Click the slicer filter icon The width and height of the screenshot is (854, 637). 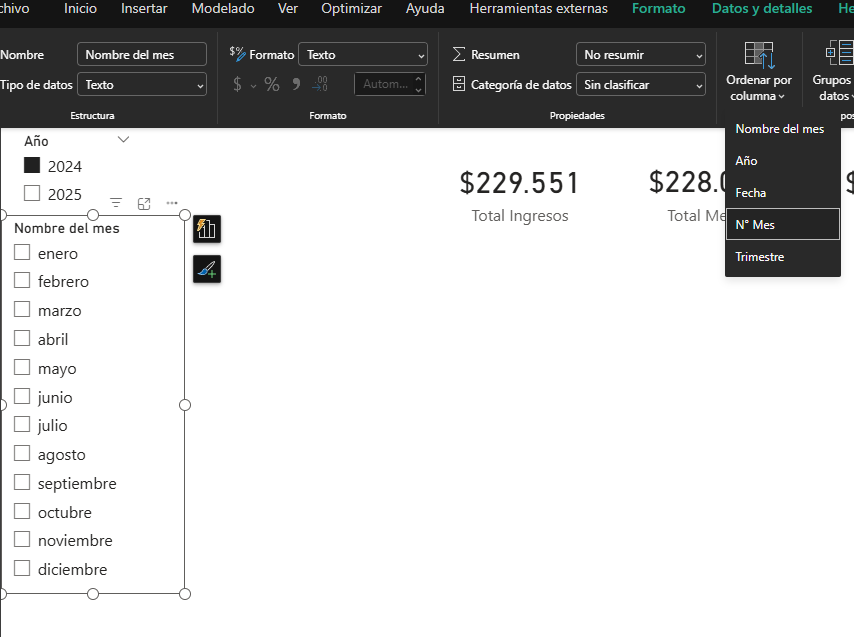pos(116,203)
